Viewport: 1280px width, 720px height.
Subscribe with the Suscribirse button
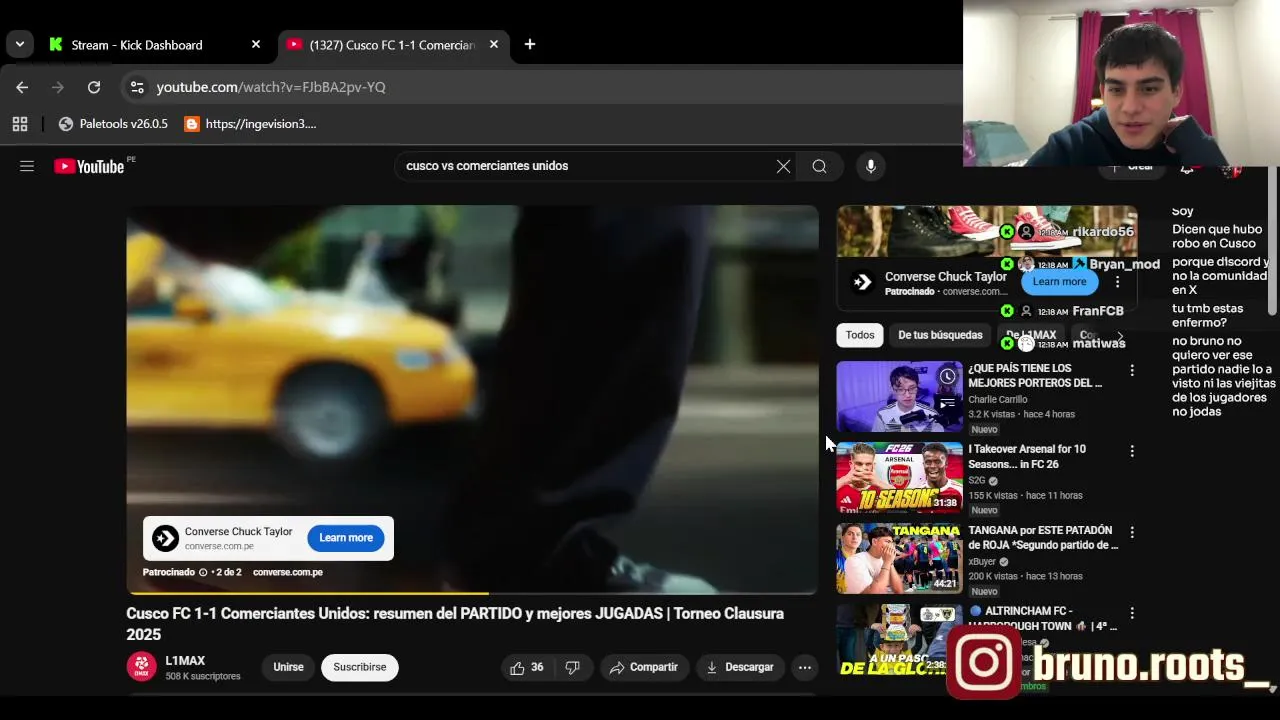coord(360,667)
